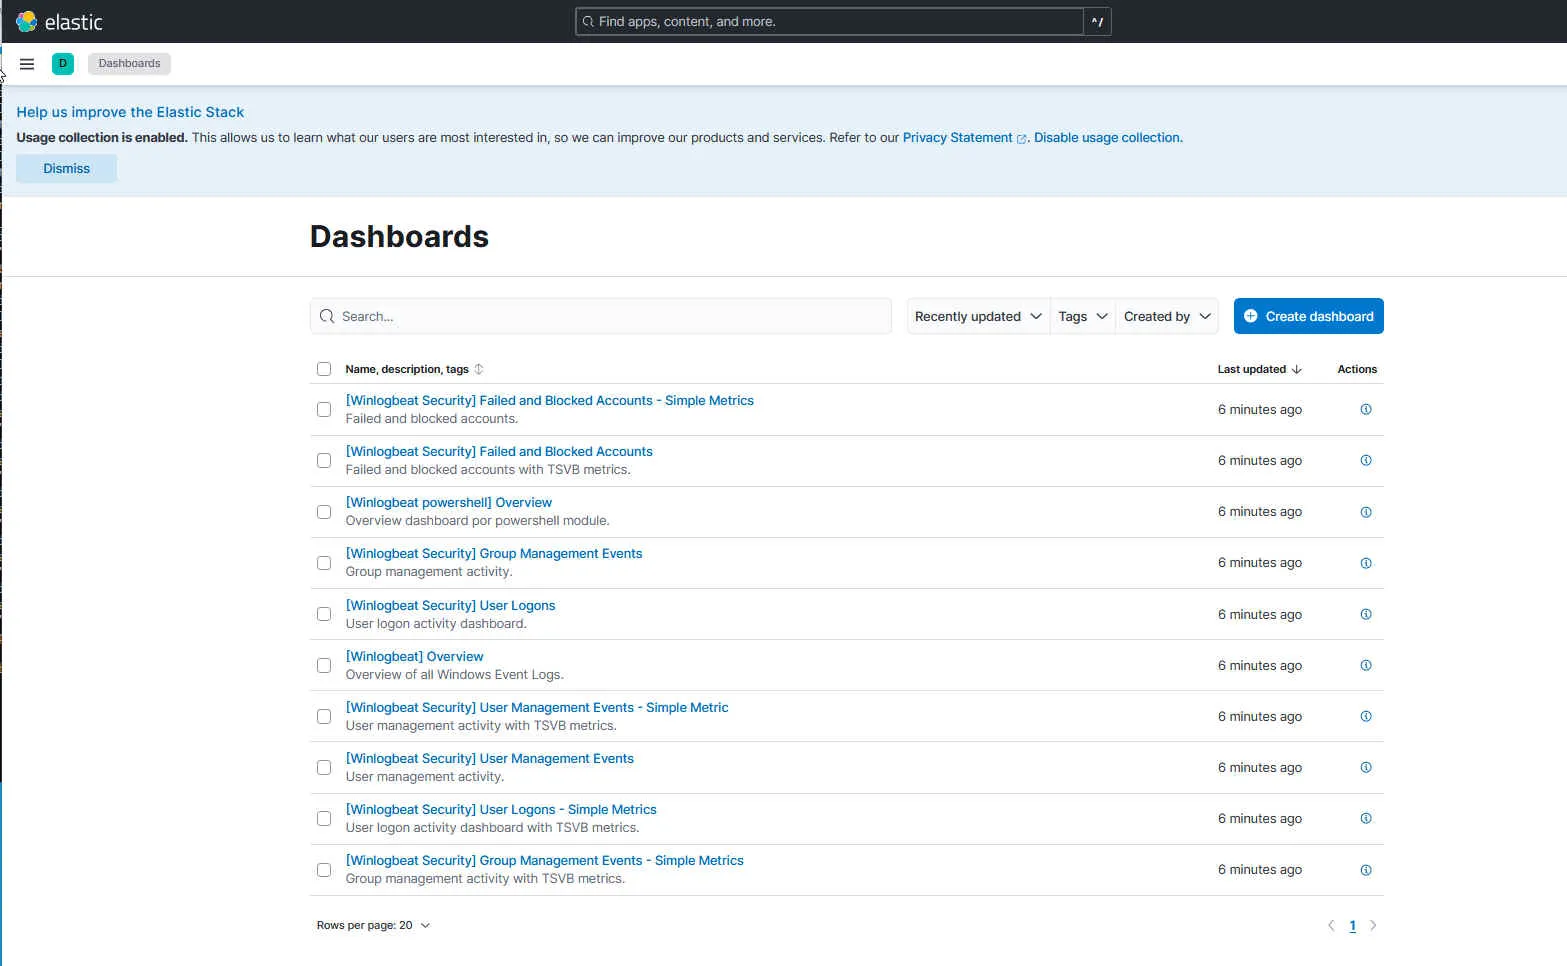This screenshot has width=1567, height=966.
Task: Open info for Failed and Blocked Accounts - Simple Metrics
Action: [x=1366, y=409]
